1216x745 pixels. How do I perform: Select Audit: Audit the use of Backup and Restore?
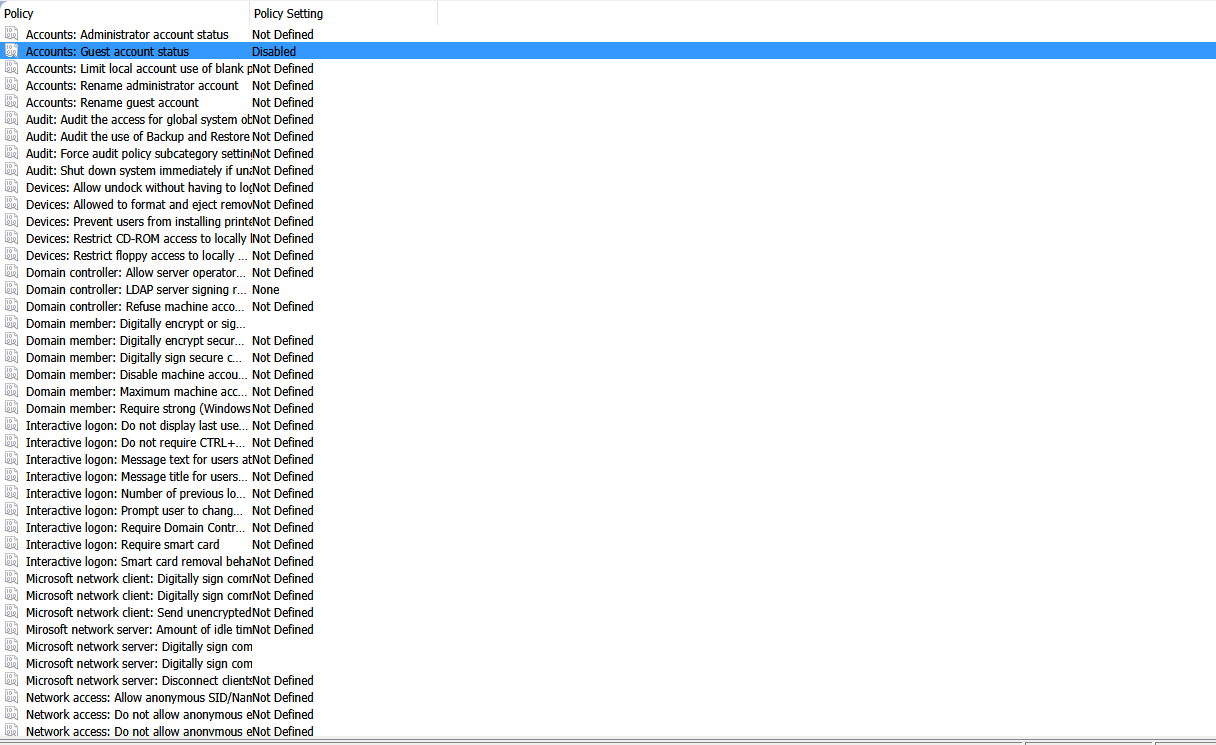coord(138,136)
